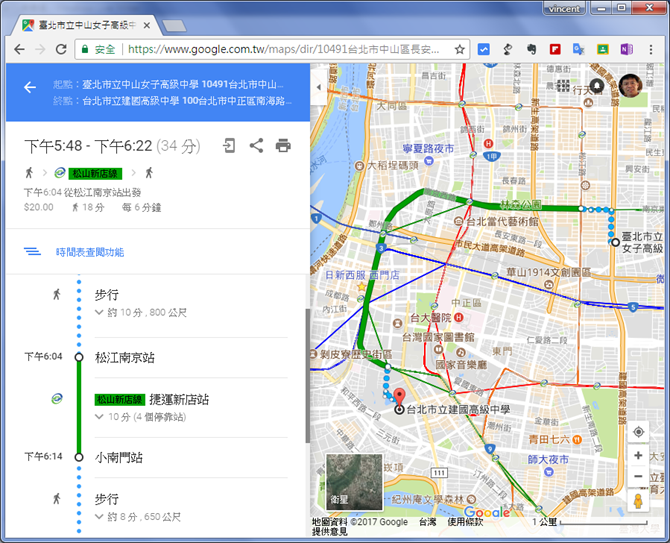This screenshot has height=543, width=670.
Task: Bookmark this page with the star icon
Action: 460,50
